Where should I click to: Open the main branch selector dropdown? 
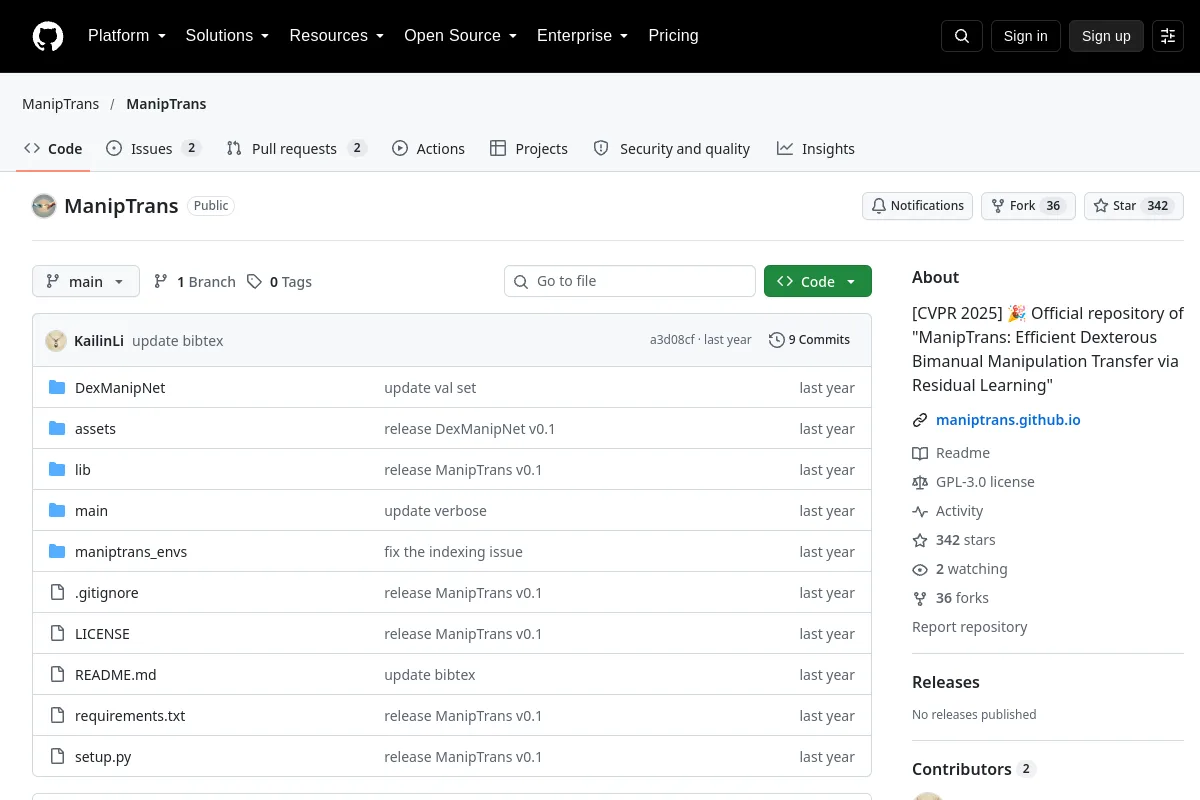point(86,282)
